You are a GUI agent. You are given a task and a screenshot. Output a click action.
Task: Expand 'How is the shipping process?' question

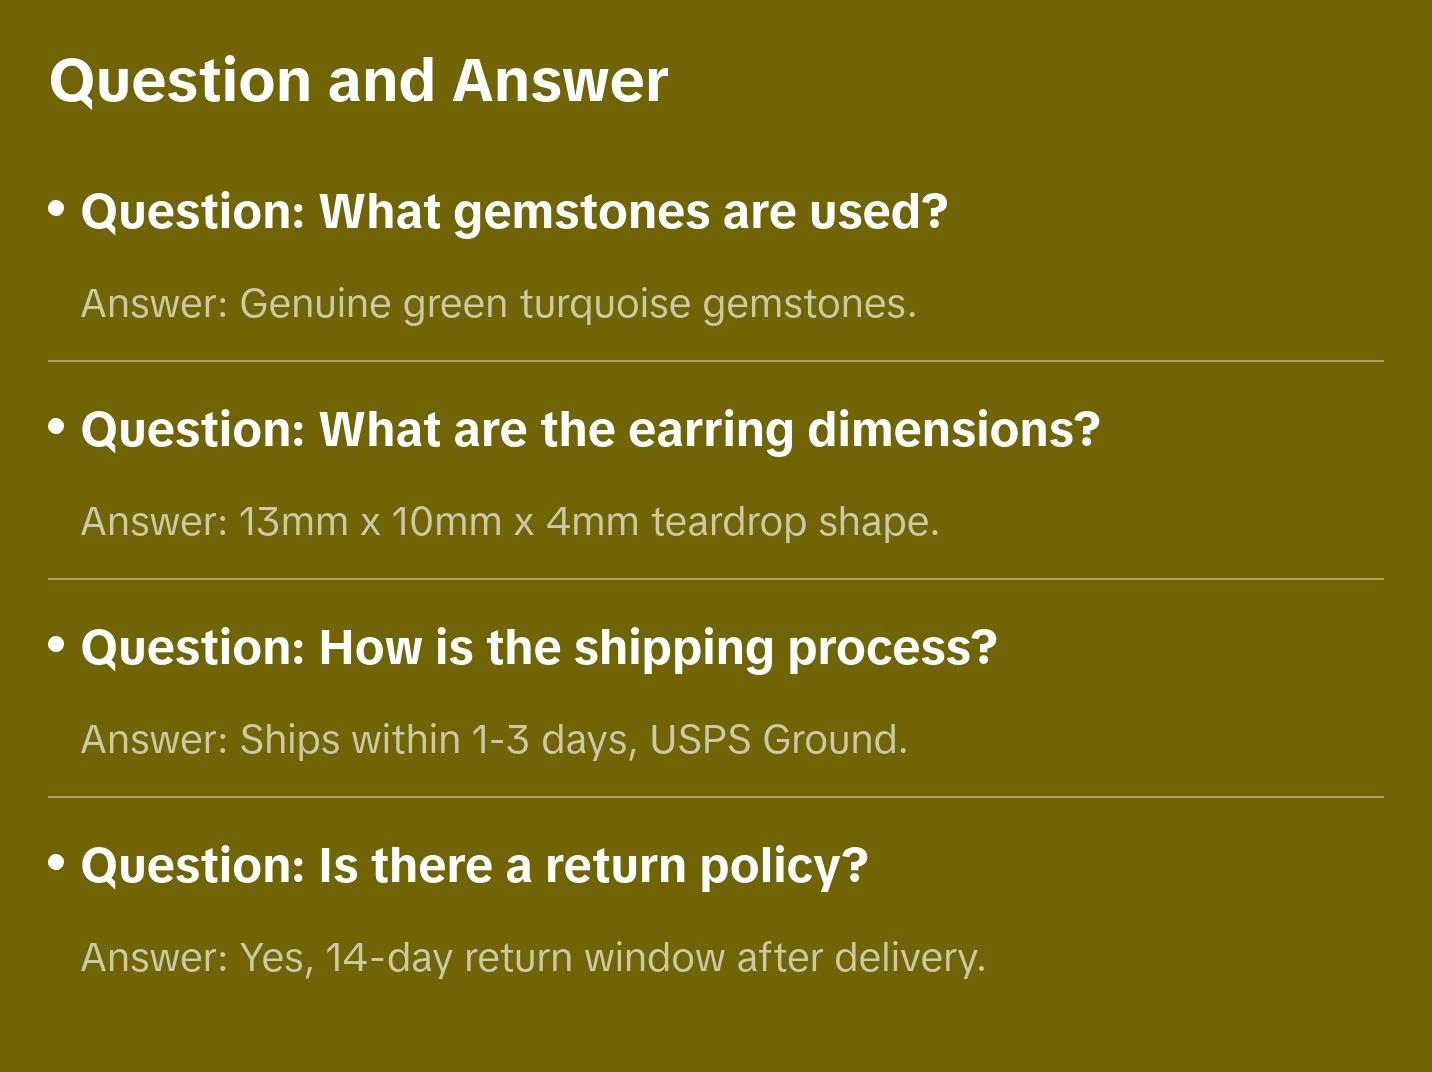(539, 648)
